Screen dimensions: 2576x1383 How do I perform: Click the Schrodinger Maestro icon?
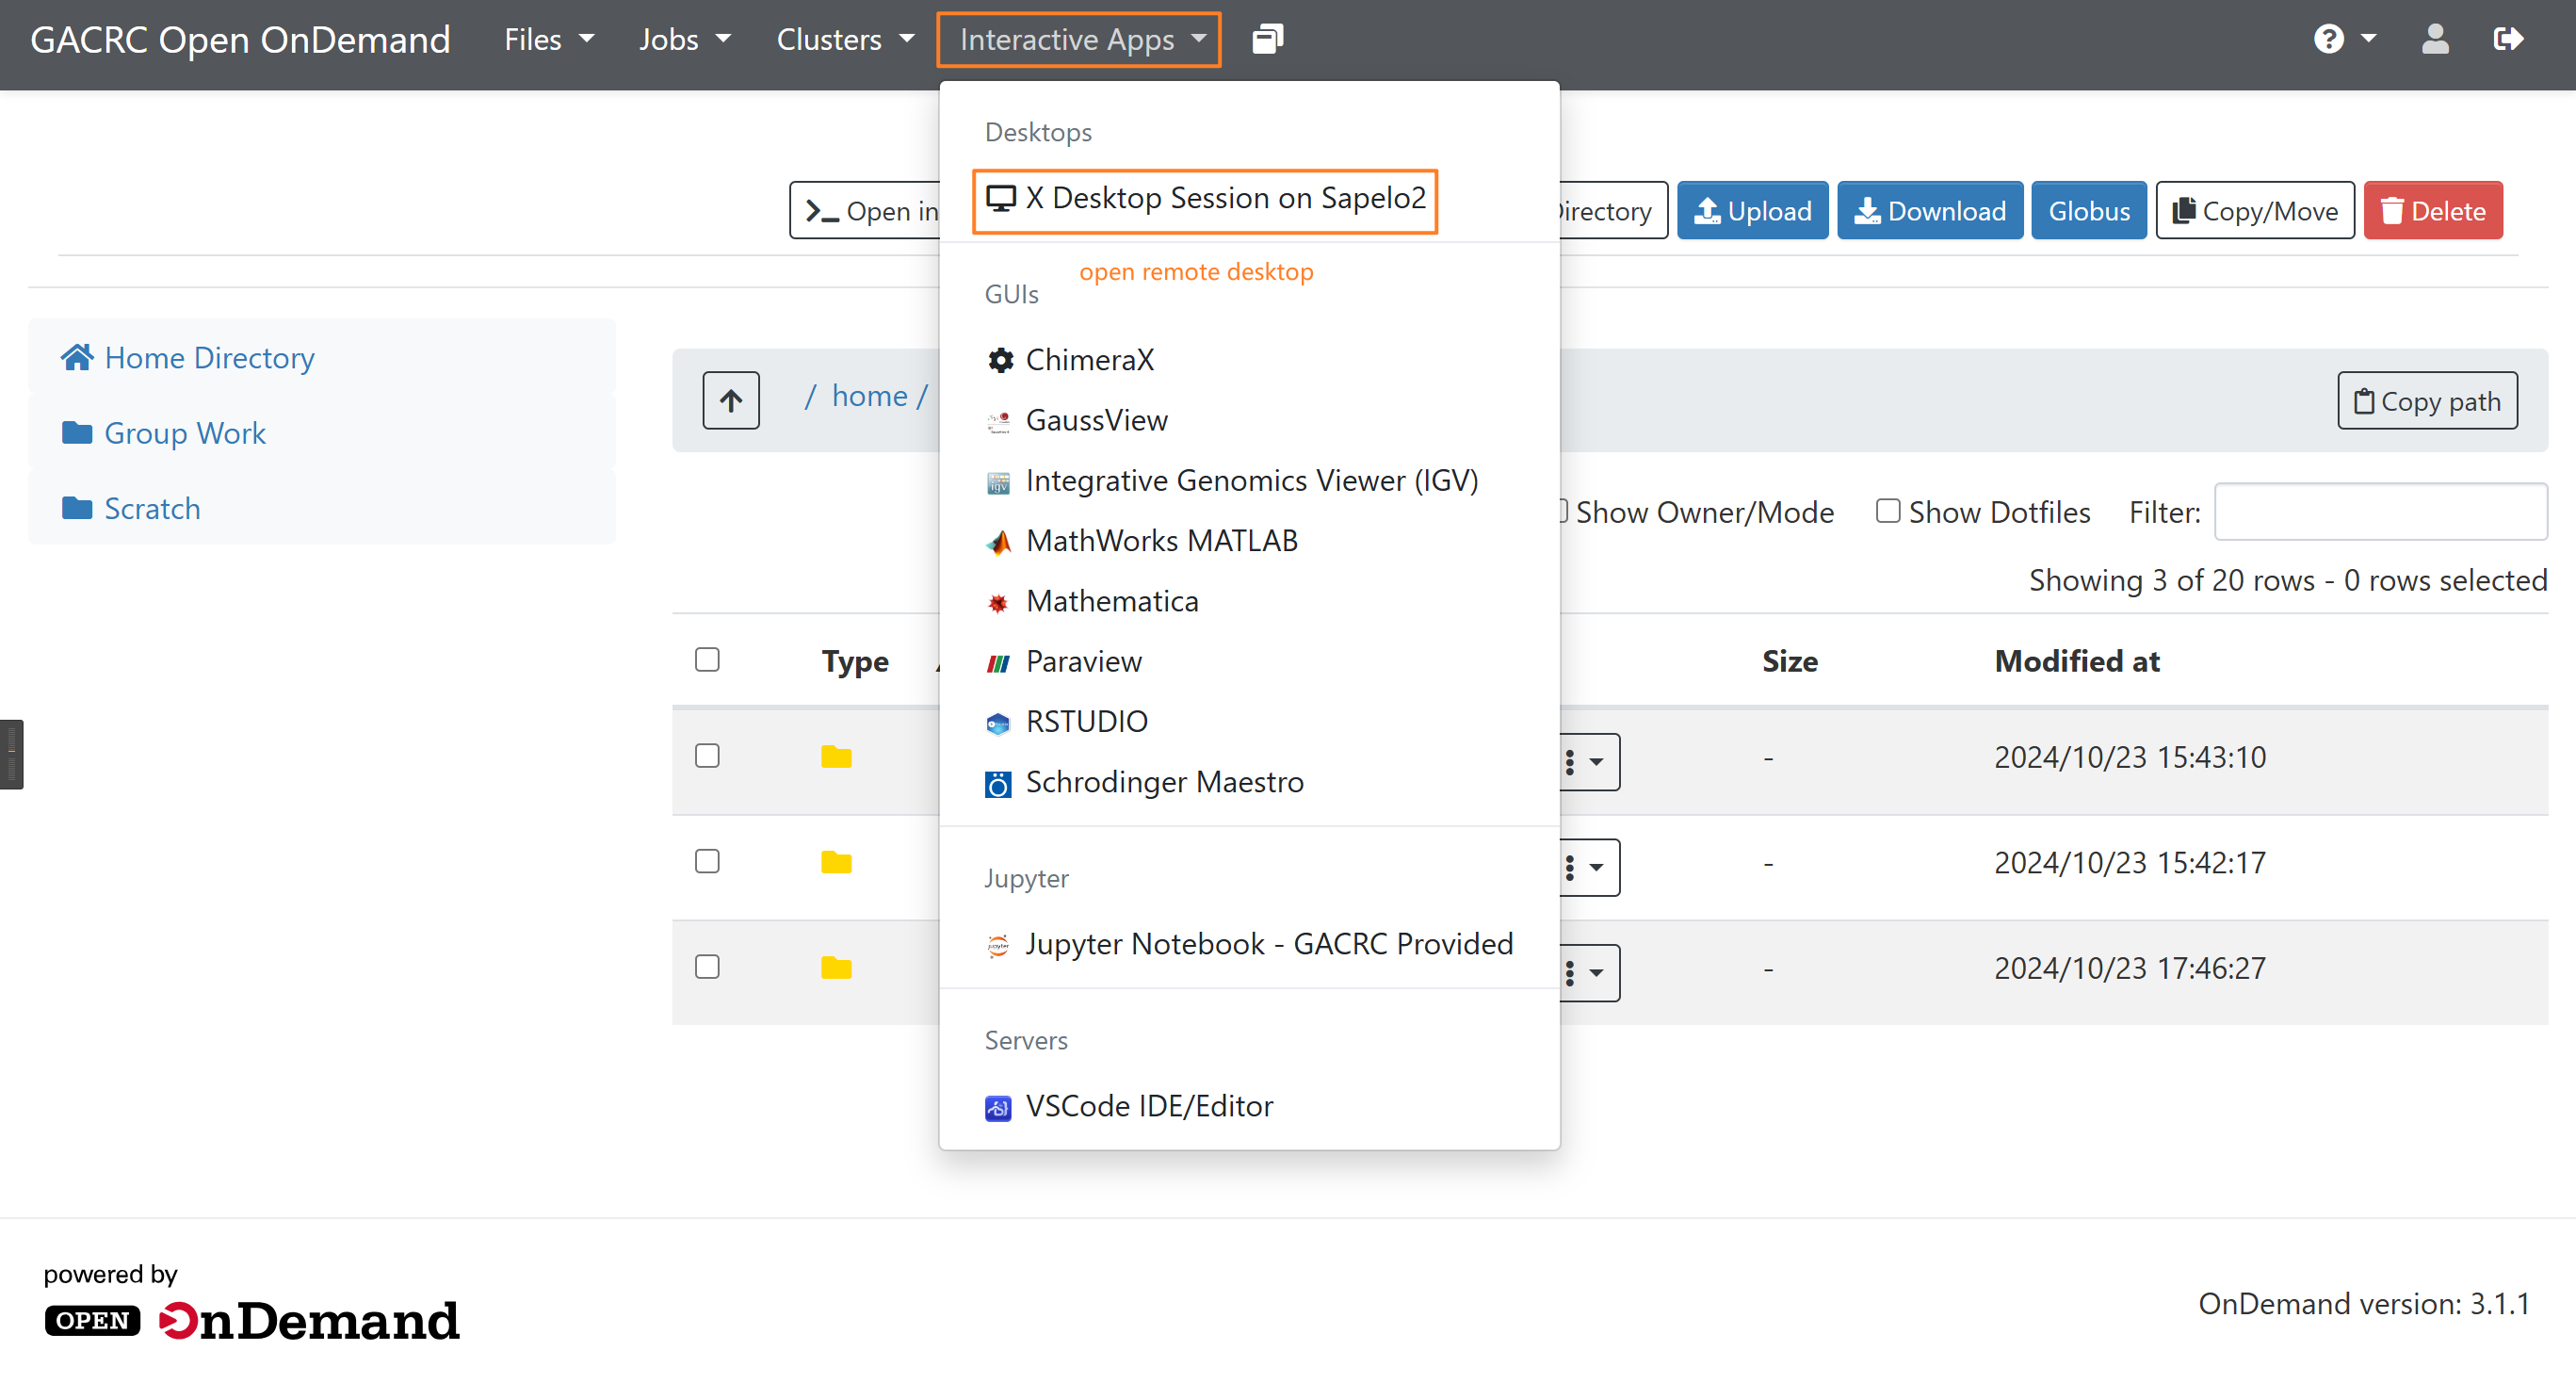coord(998,783)
